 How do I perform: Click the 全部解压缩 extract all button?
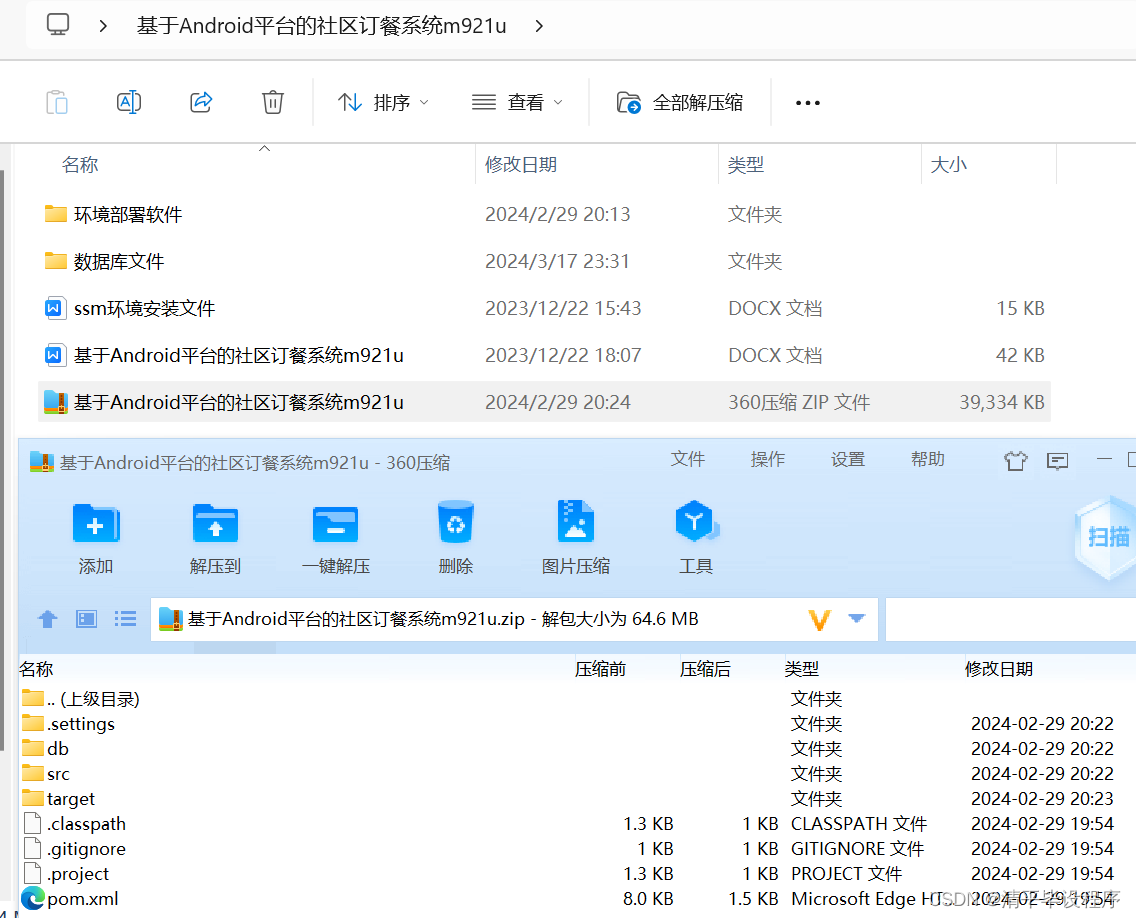(x=680, y=103)
